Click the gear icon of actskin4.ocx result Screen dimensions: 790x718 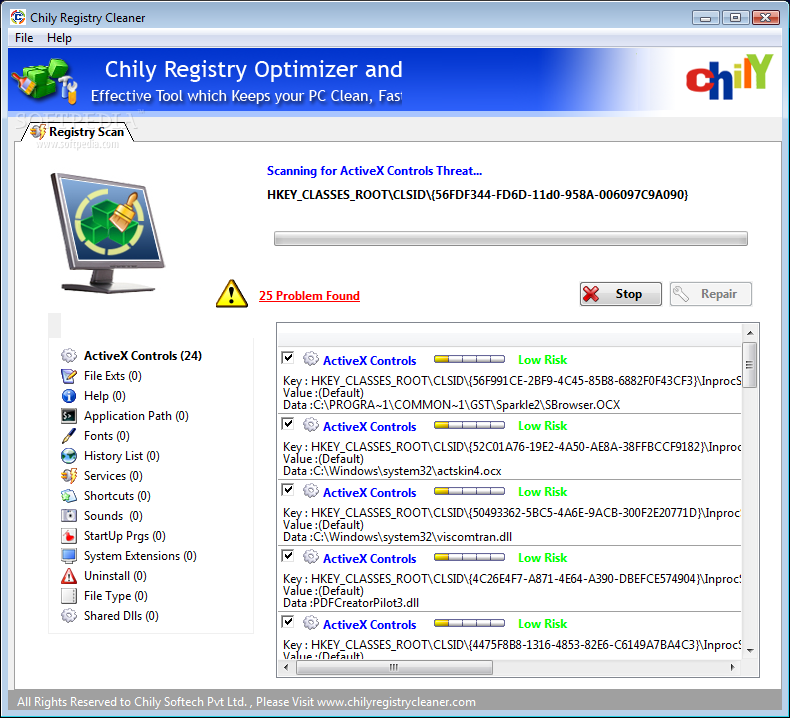[311, 425]
